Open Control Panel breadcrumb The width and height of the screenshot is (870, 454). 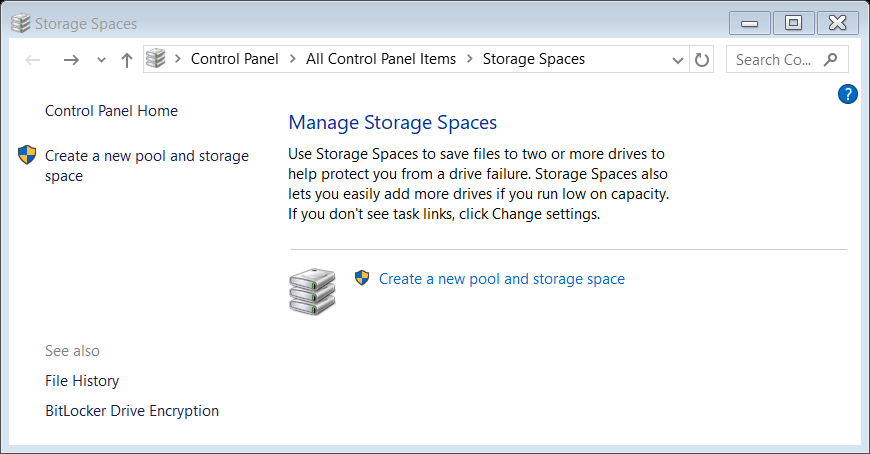tap(234, 59)
